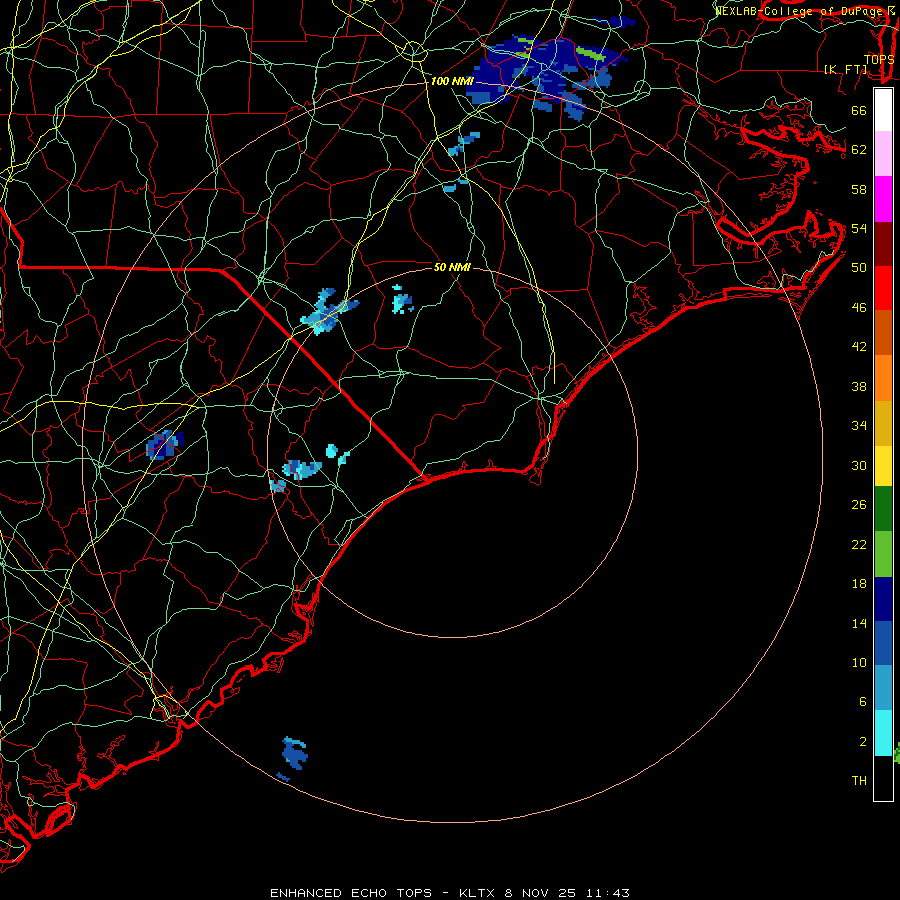Image resolution: width=900 pixels, height=900 pixels.
Task: Click the KLTX station identifier
Action: (x=479, y=893)
